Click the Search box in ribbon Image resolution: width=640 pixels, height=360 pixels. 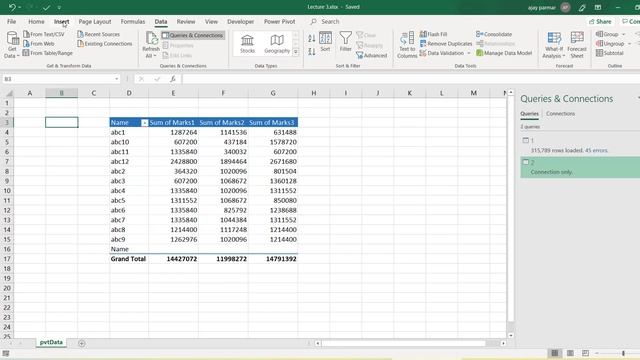click(330, 22)
